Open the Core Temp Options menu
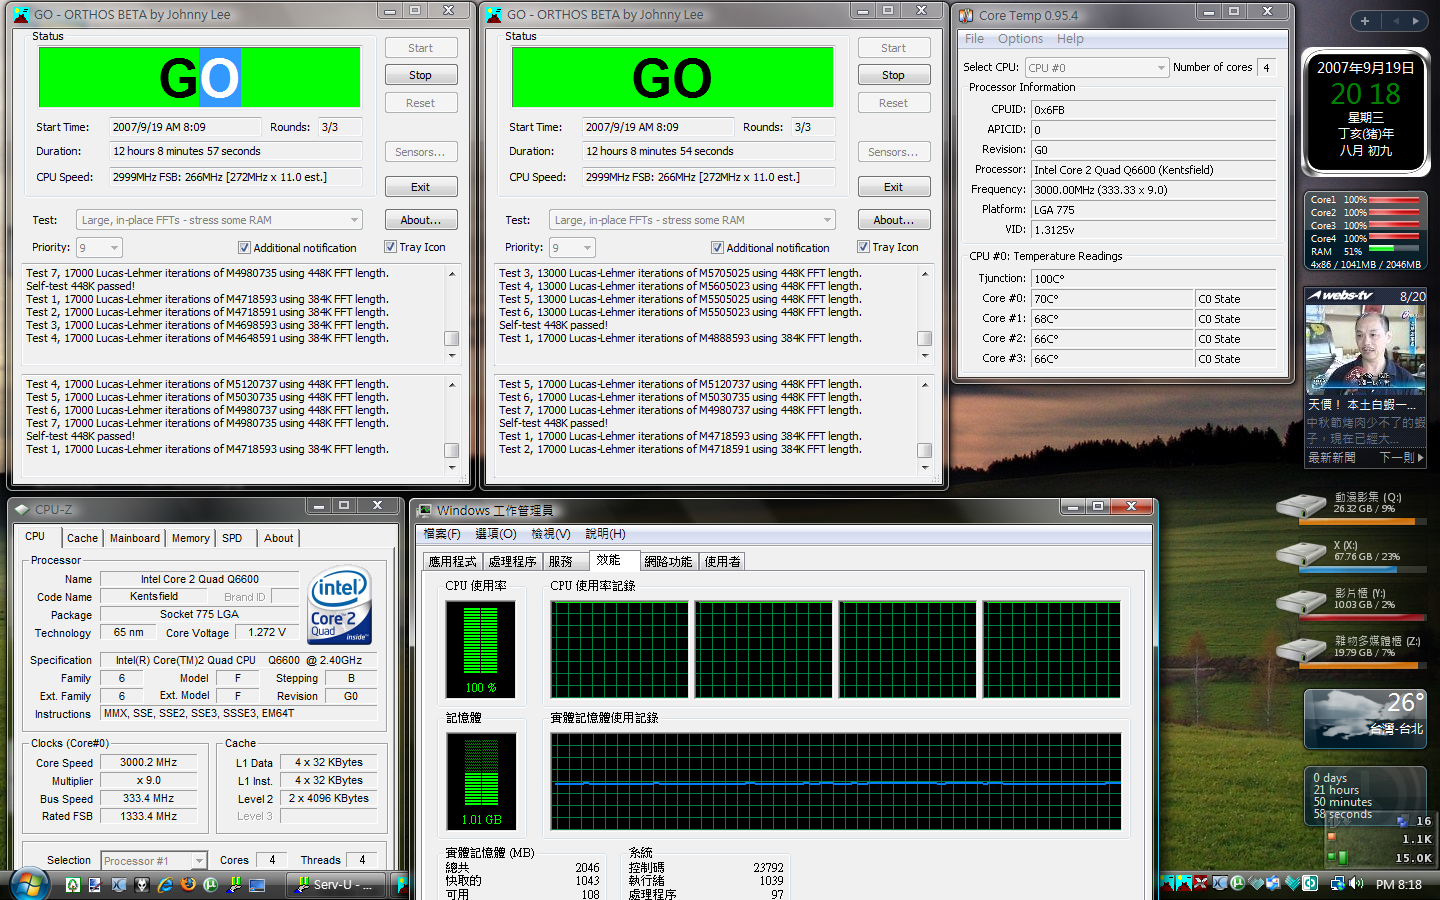Viewport: 1440px width, 900px height. [1020, 39]
